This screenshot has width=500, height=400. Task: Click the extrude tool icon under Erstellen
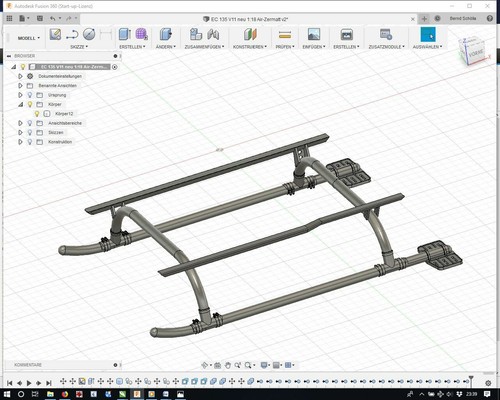[125, 34]
